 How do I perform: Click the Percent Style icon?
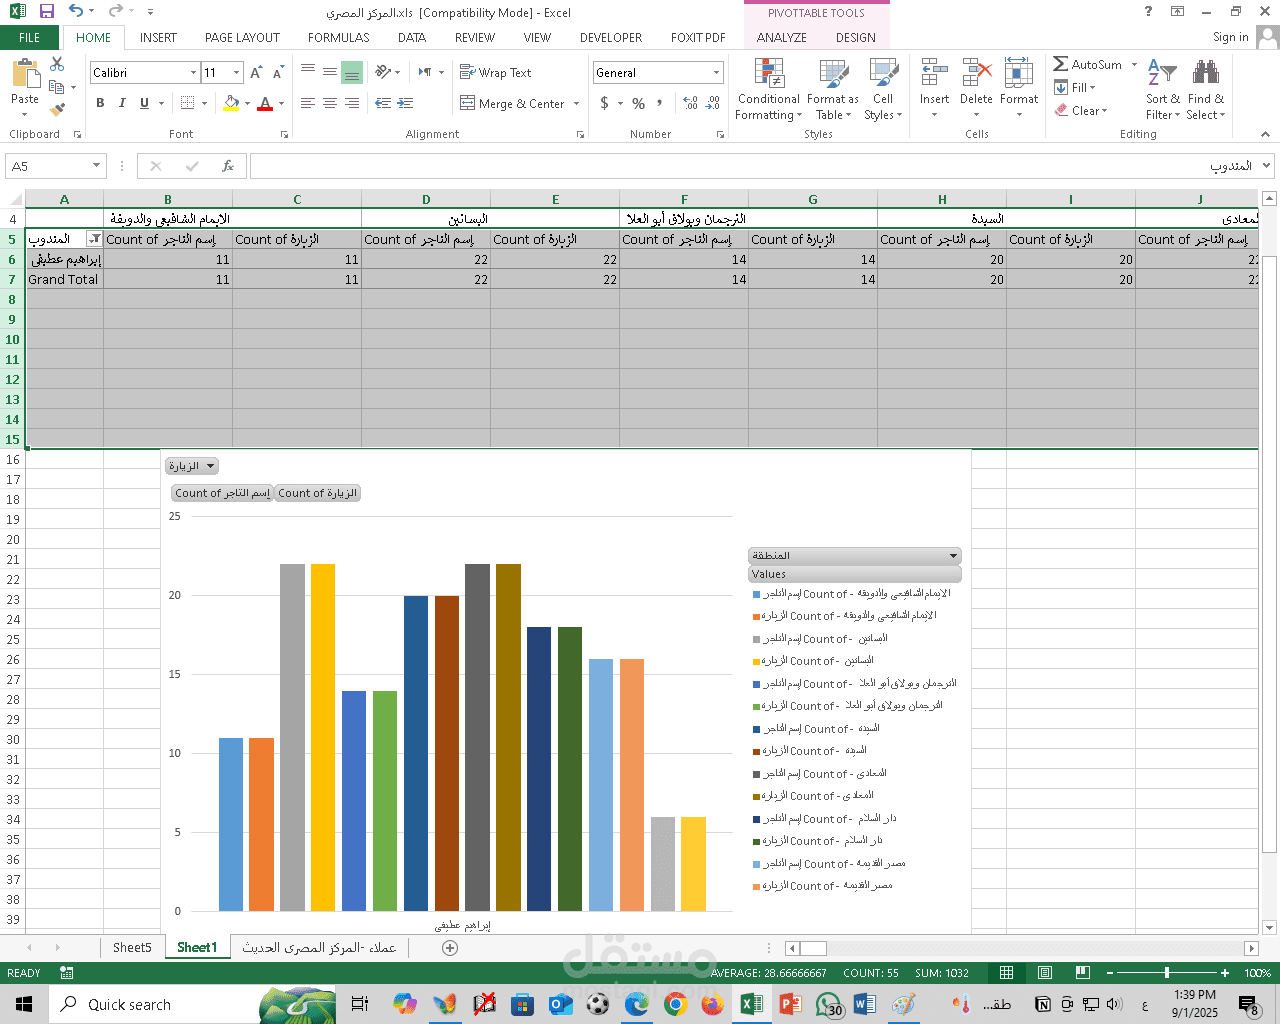638,103
